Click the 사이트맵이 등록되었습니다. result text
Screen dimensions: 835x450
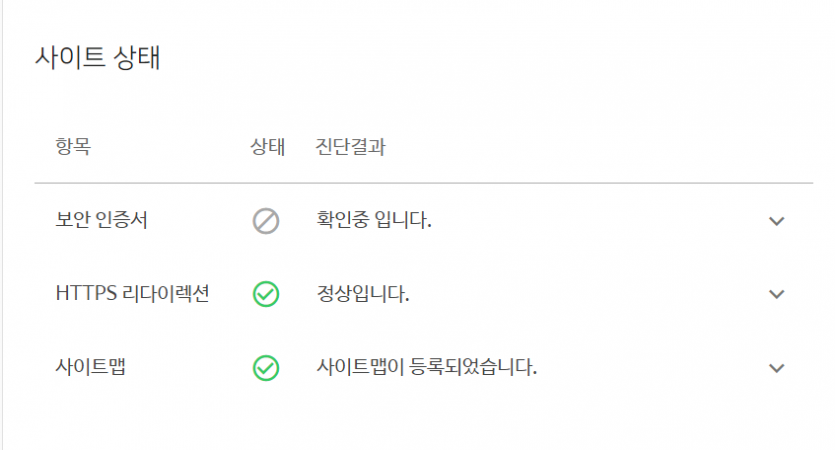point(427,367)
